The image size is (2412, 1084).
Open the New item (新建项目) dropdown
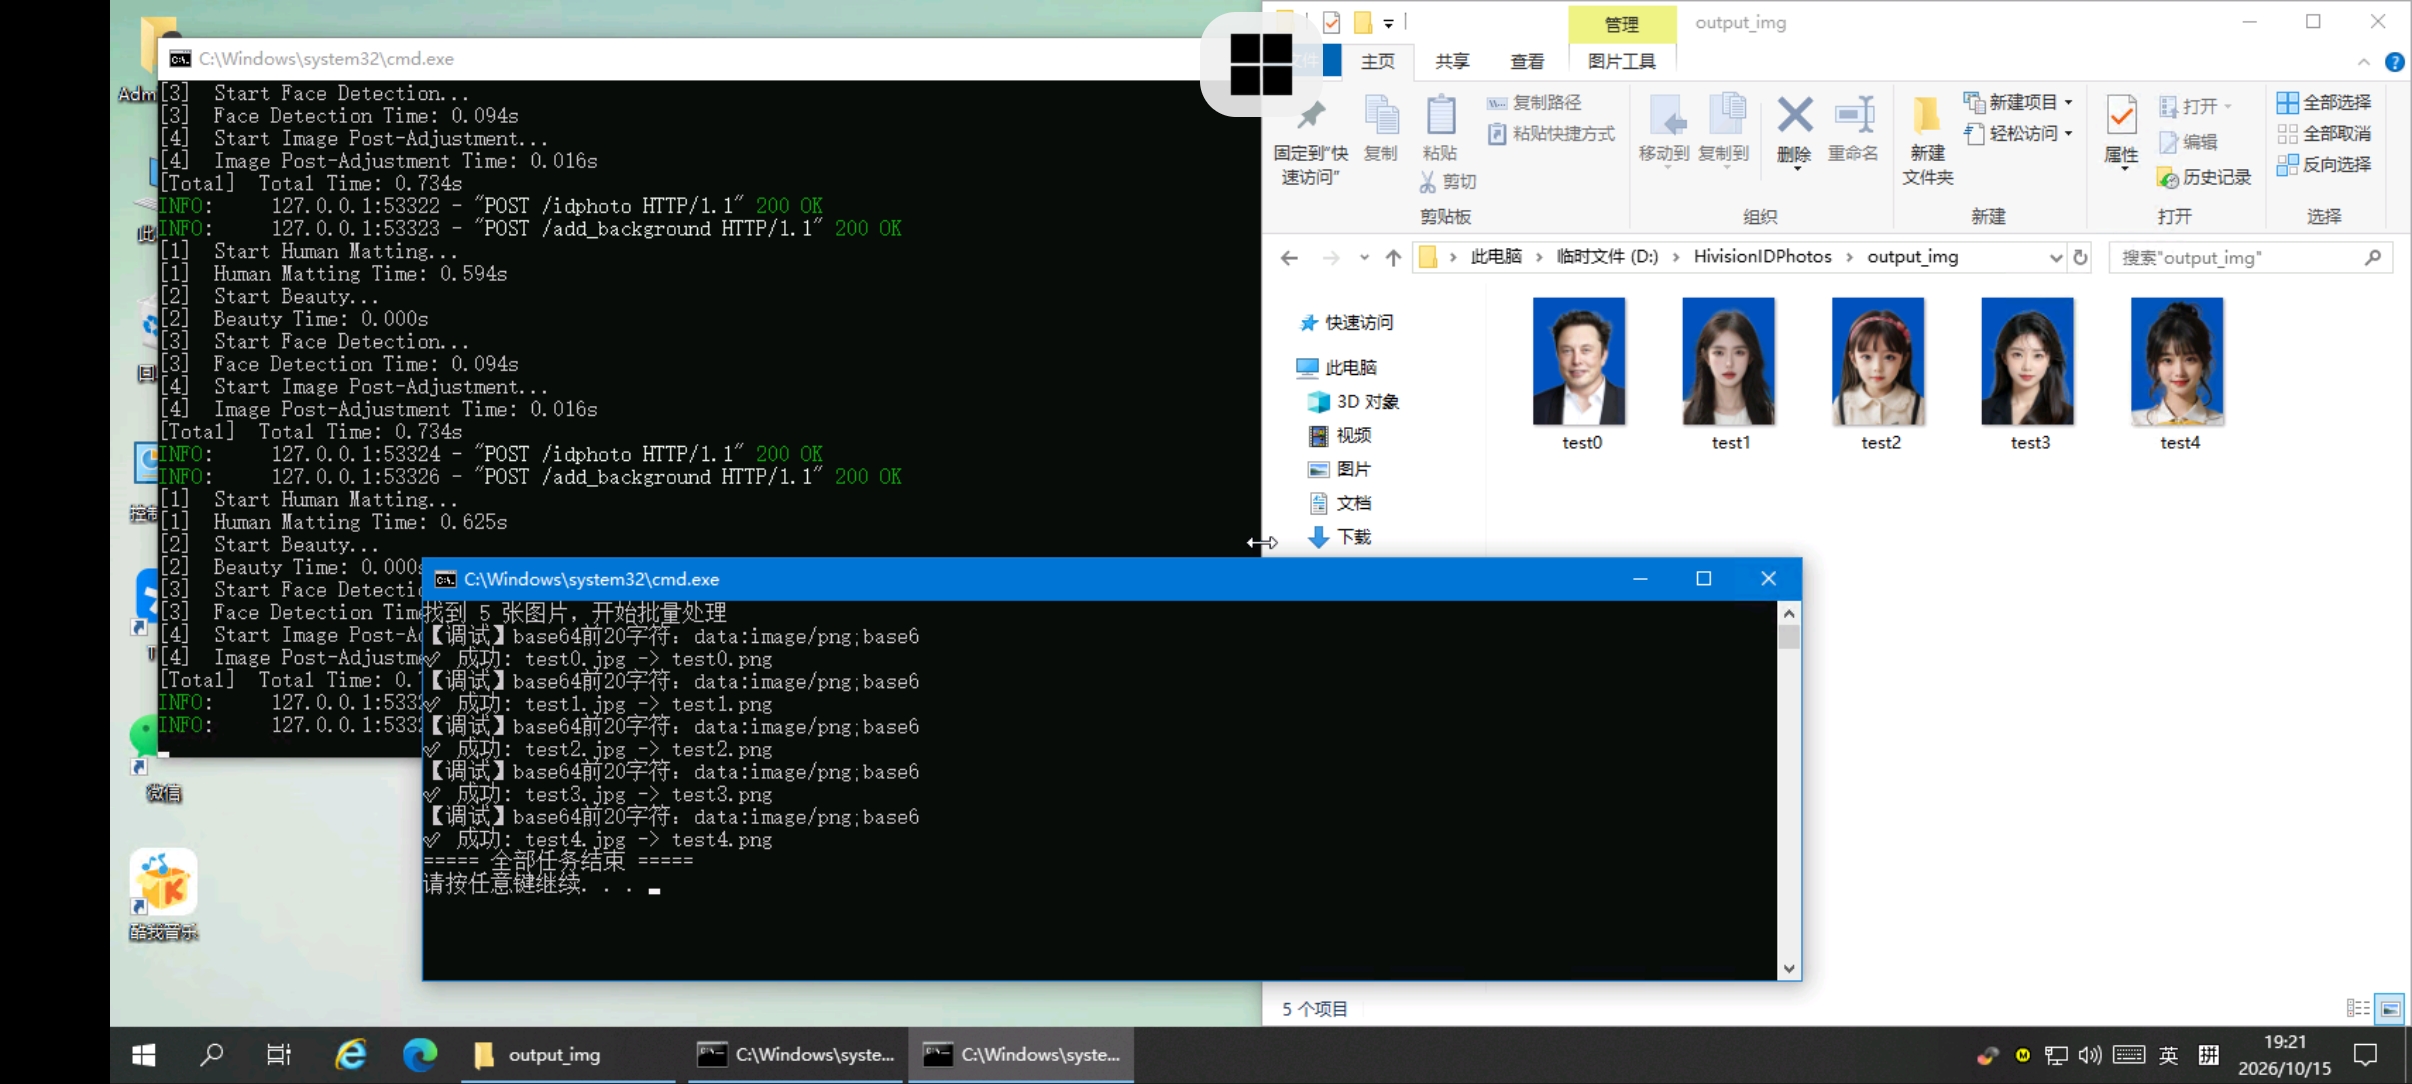[2018, 102]
